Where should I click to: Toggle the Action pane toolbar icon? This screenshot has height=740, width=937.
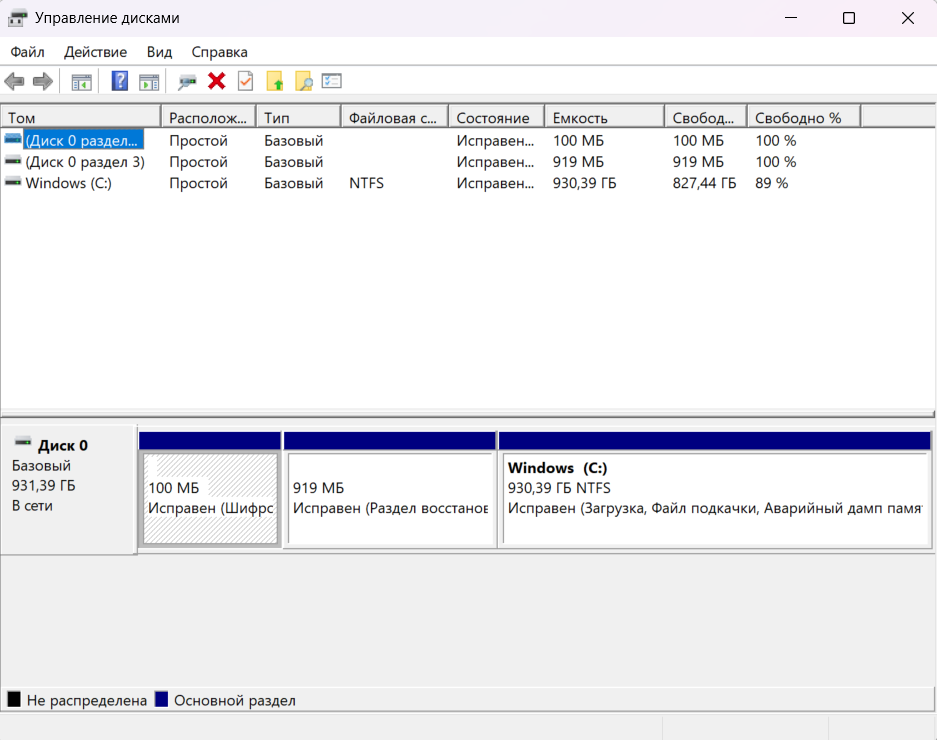coord(149,82)
